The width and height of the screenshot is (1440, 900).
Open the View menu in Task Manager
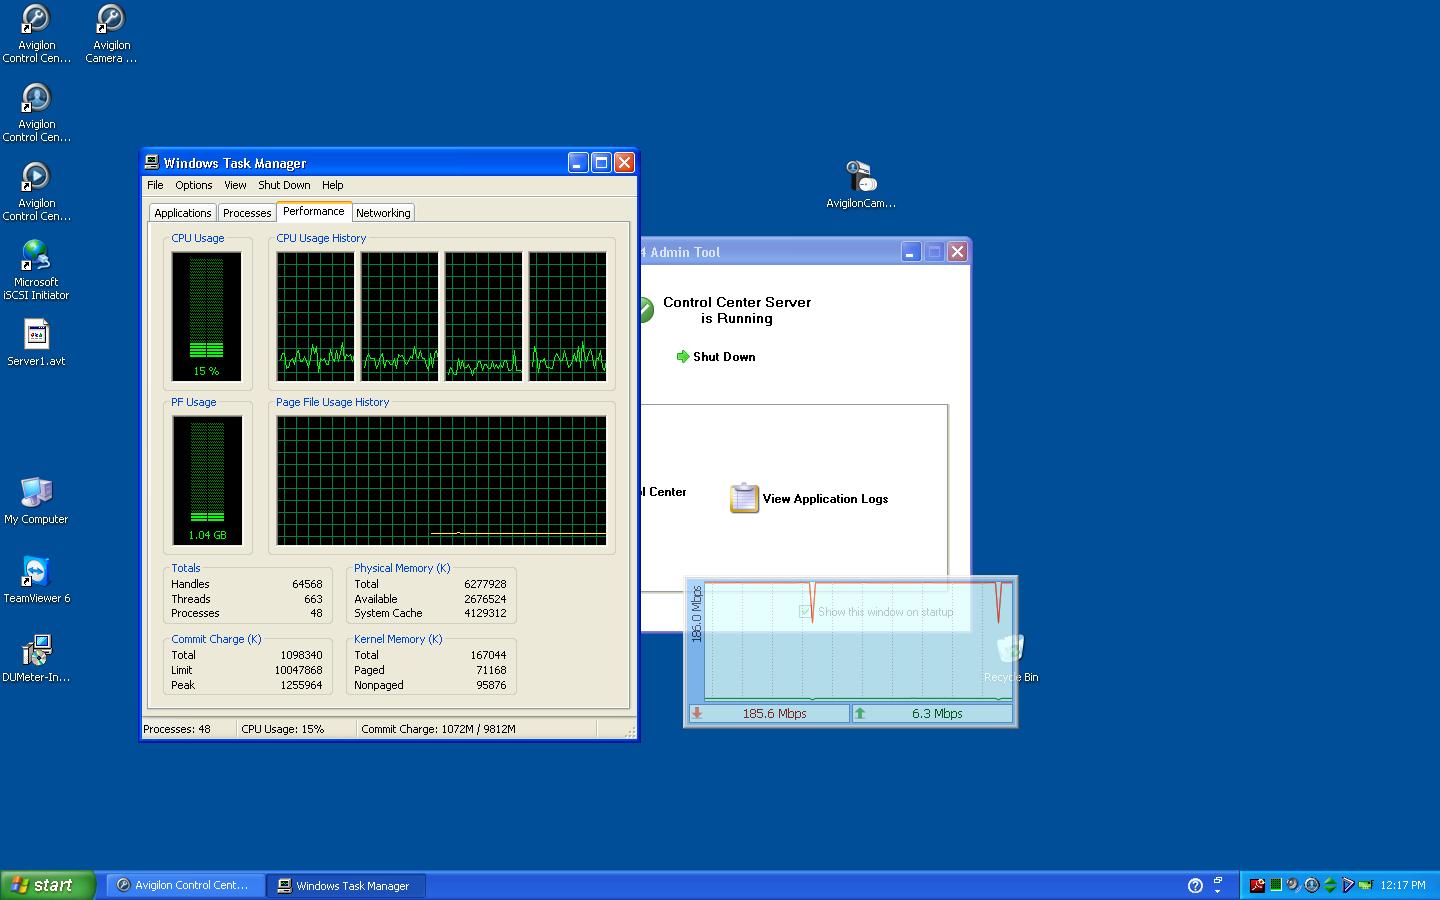tap(235, 185)
